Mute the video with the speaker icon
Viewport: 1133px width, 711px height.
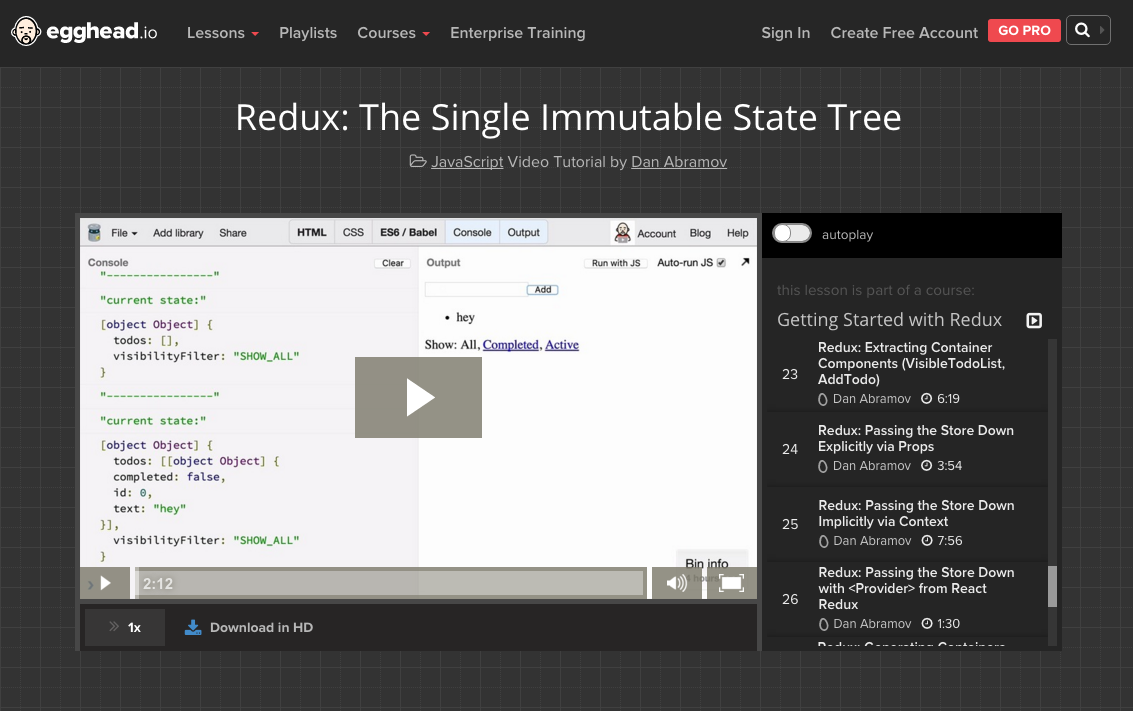click(x=676, y=583)
